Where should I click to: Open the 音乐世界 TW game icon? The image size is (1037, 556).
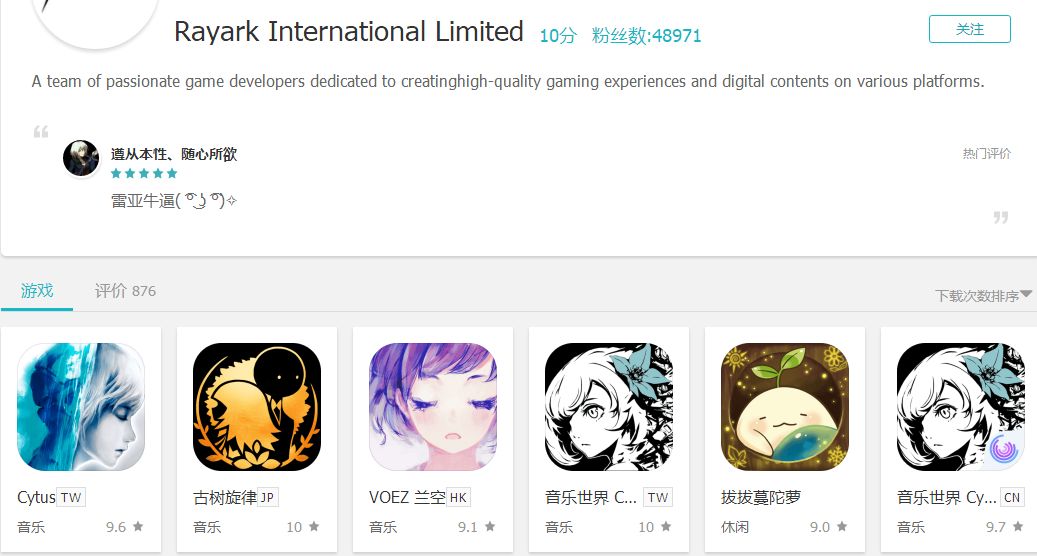pos(608,407)
